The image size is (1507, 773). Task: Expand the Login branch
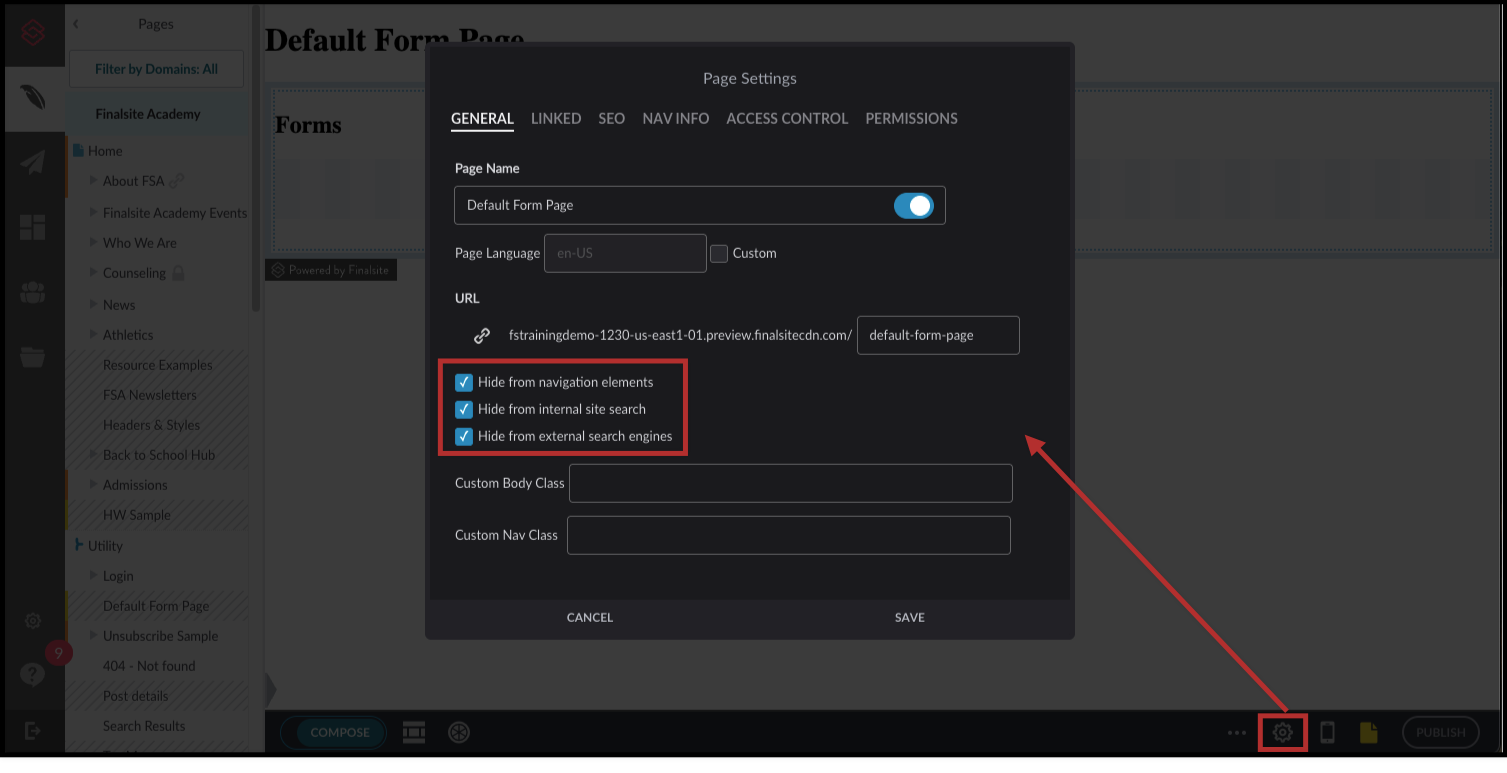tap(93, 575)
